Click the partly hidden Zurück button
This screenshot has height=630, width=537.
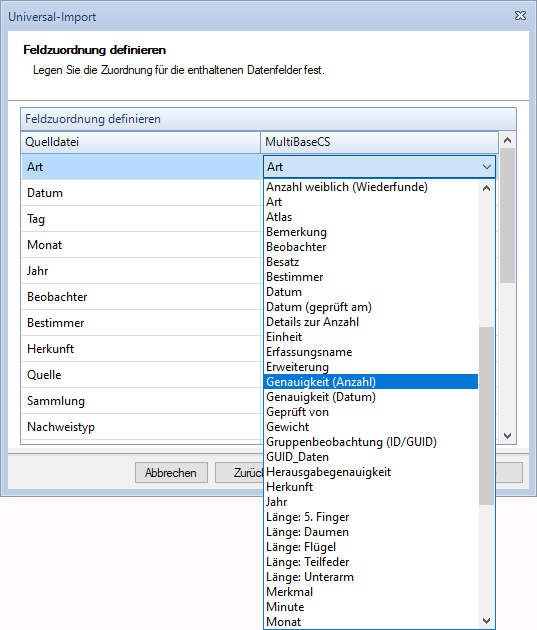coord(239,472)
